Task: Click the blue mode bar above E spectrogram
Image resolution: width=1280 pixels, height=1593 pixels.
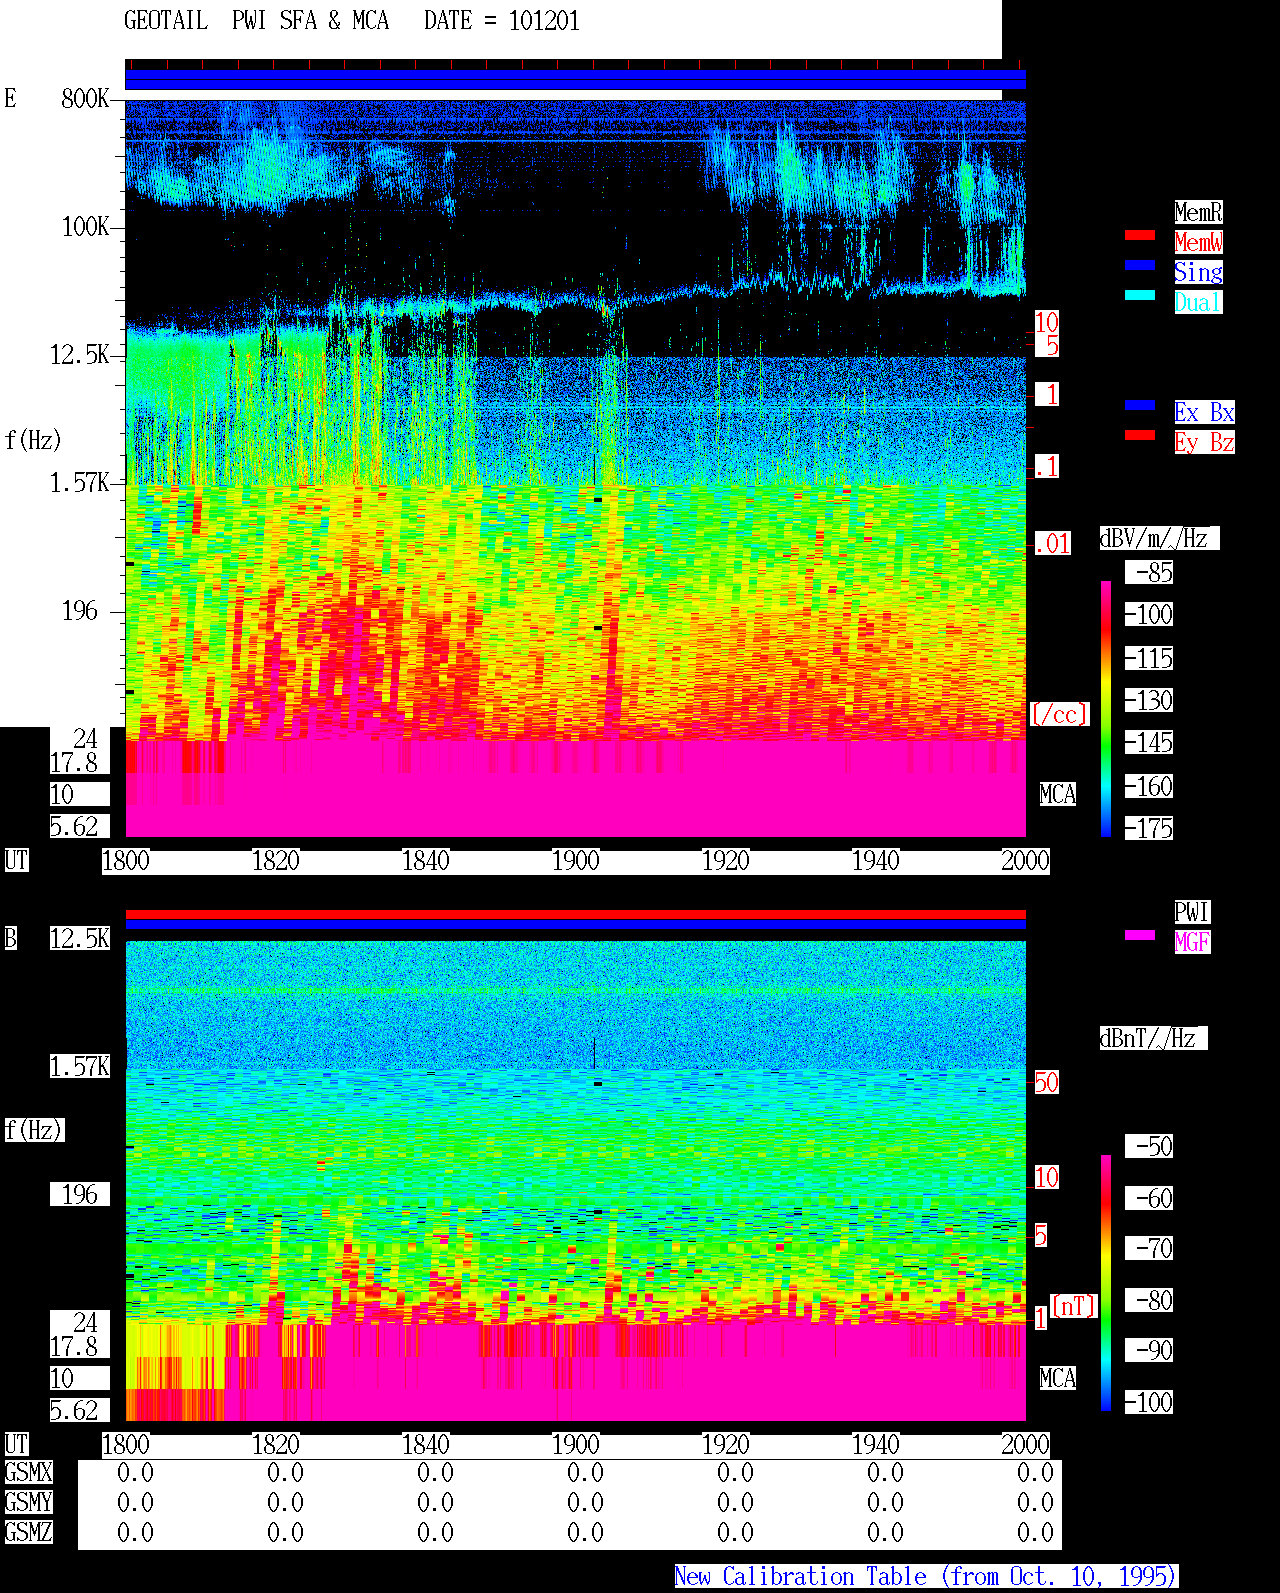Action: click(x=575, y=79)
